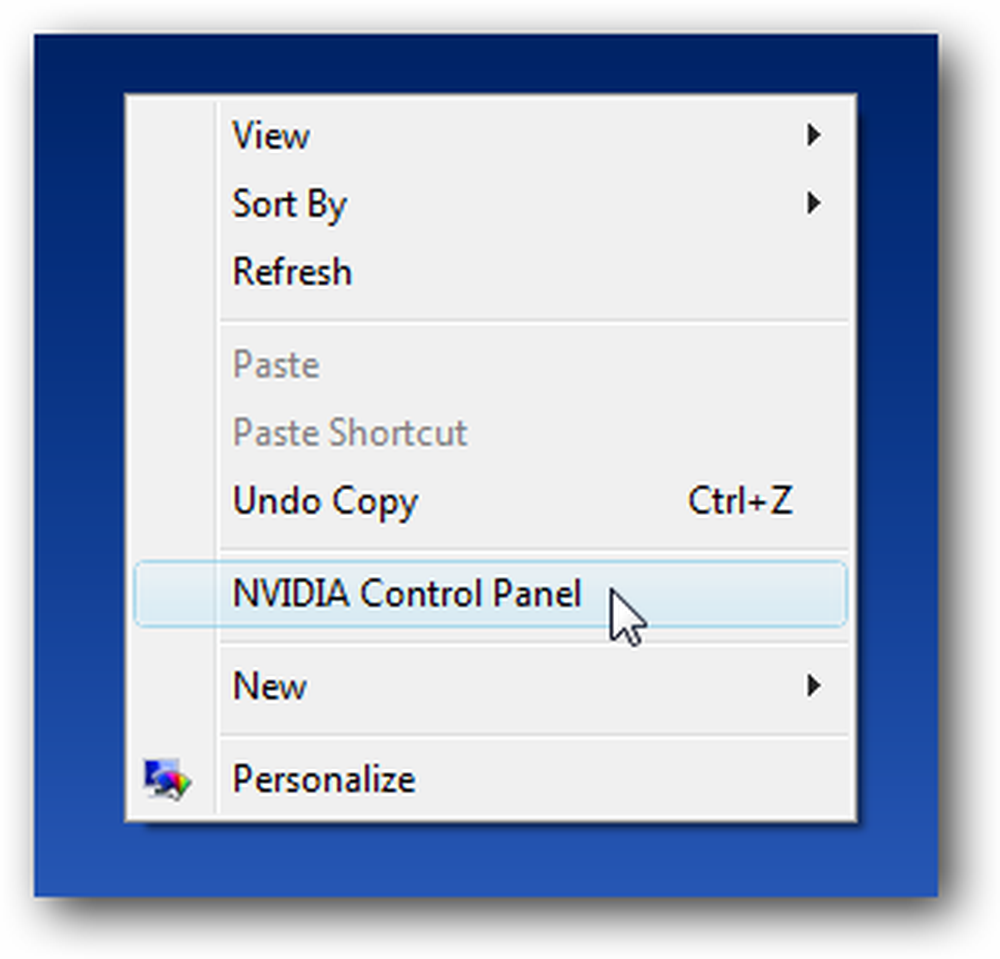Click the disabled Paste Shortcut entry
Image resolution: width=1000 pixels, height=959 pixels.
pyautogui.click(x=490, y=432)
